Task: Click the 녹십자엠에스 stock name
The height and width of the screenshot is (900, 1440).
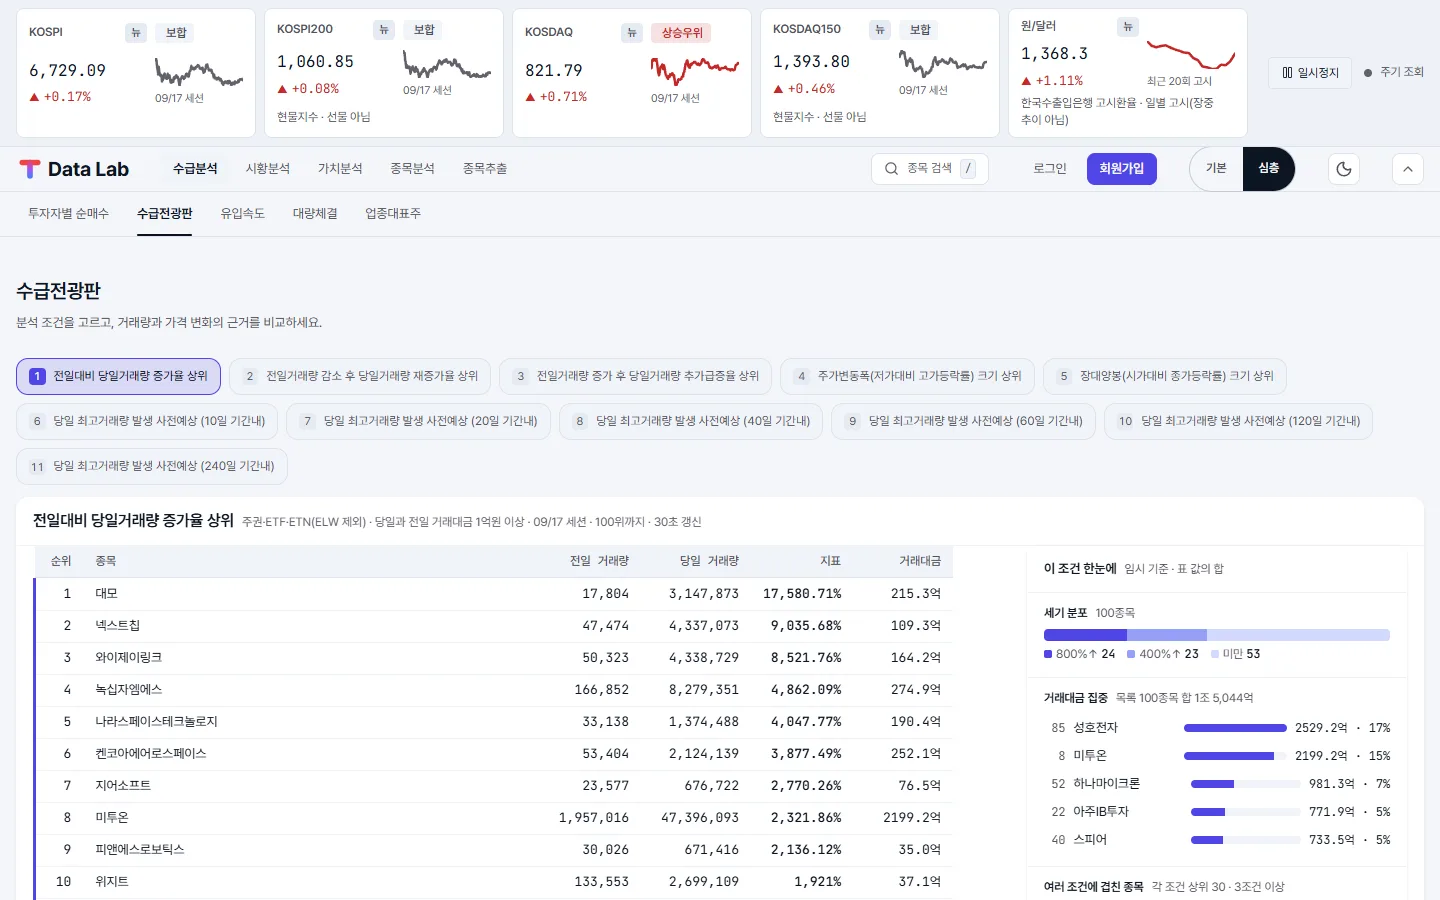Action: [128, 690]
